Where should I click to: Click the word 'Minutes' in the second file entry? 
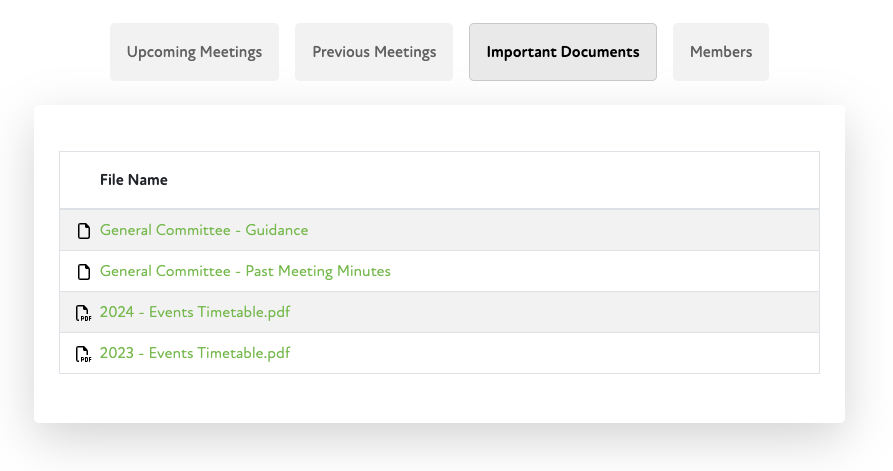(365, 272)
